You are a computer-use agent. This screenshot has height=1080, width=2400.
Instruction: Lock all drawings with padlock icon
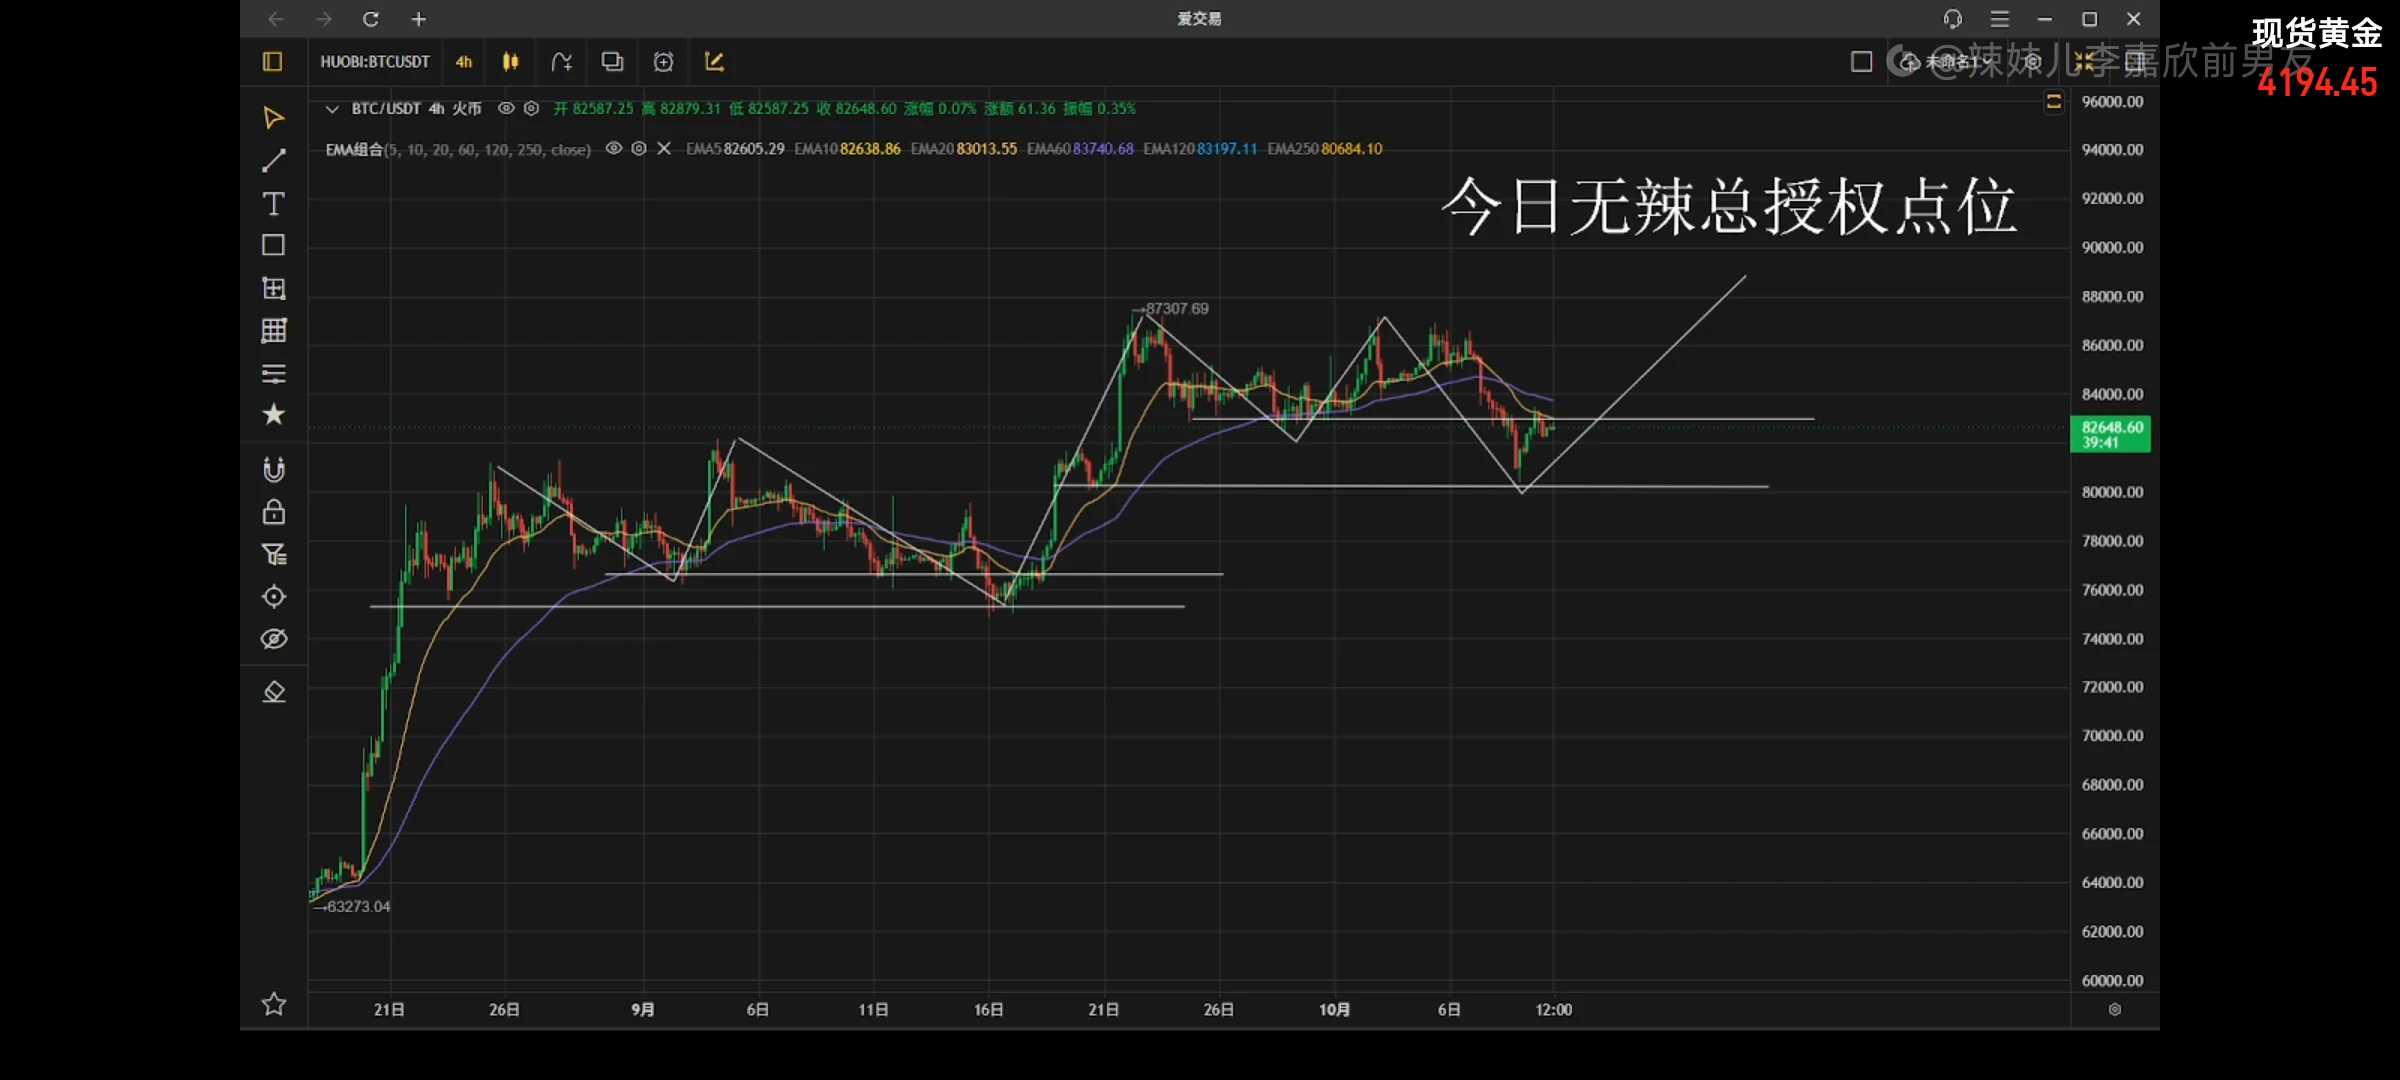pos(273,512)
